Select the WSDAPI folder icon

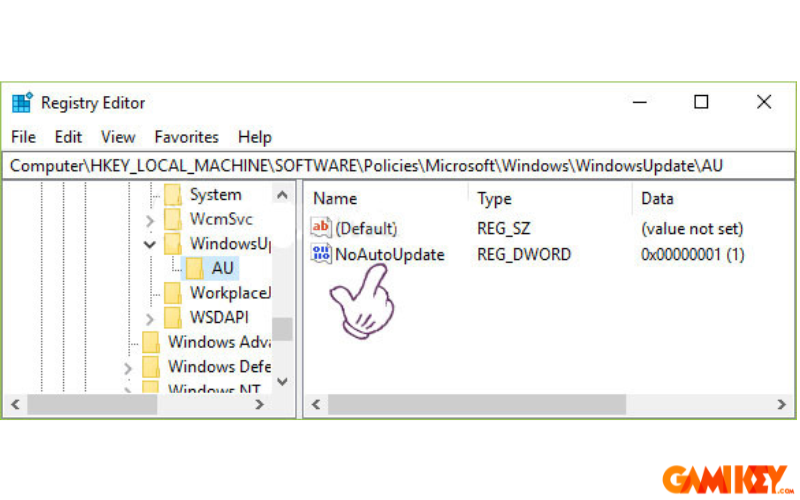click(x=173, y=317)
